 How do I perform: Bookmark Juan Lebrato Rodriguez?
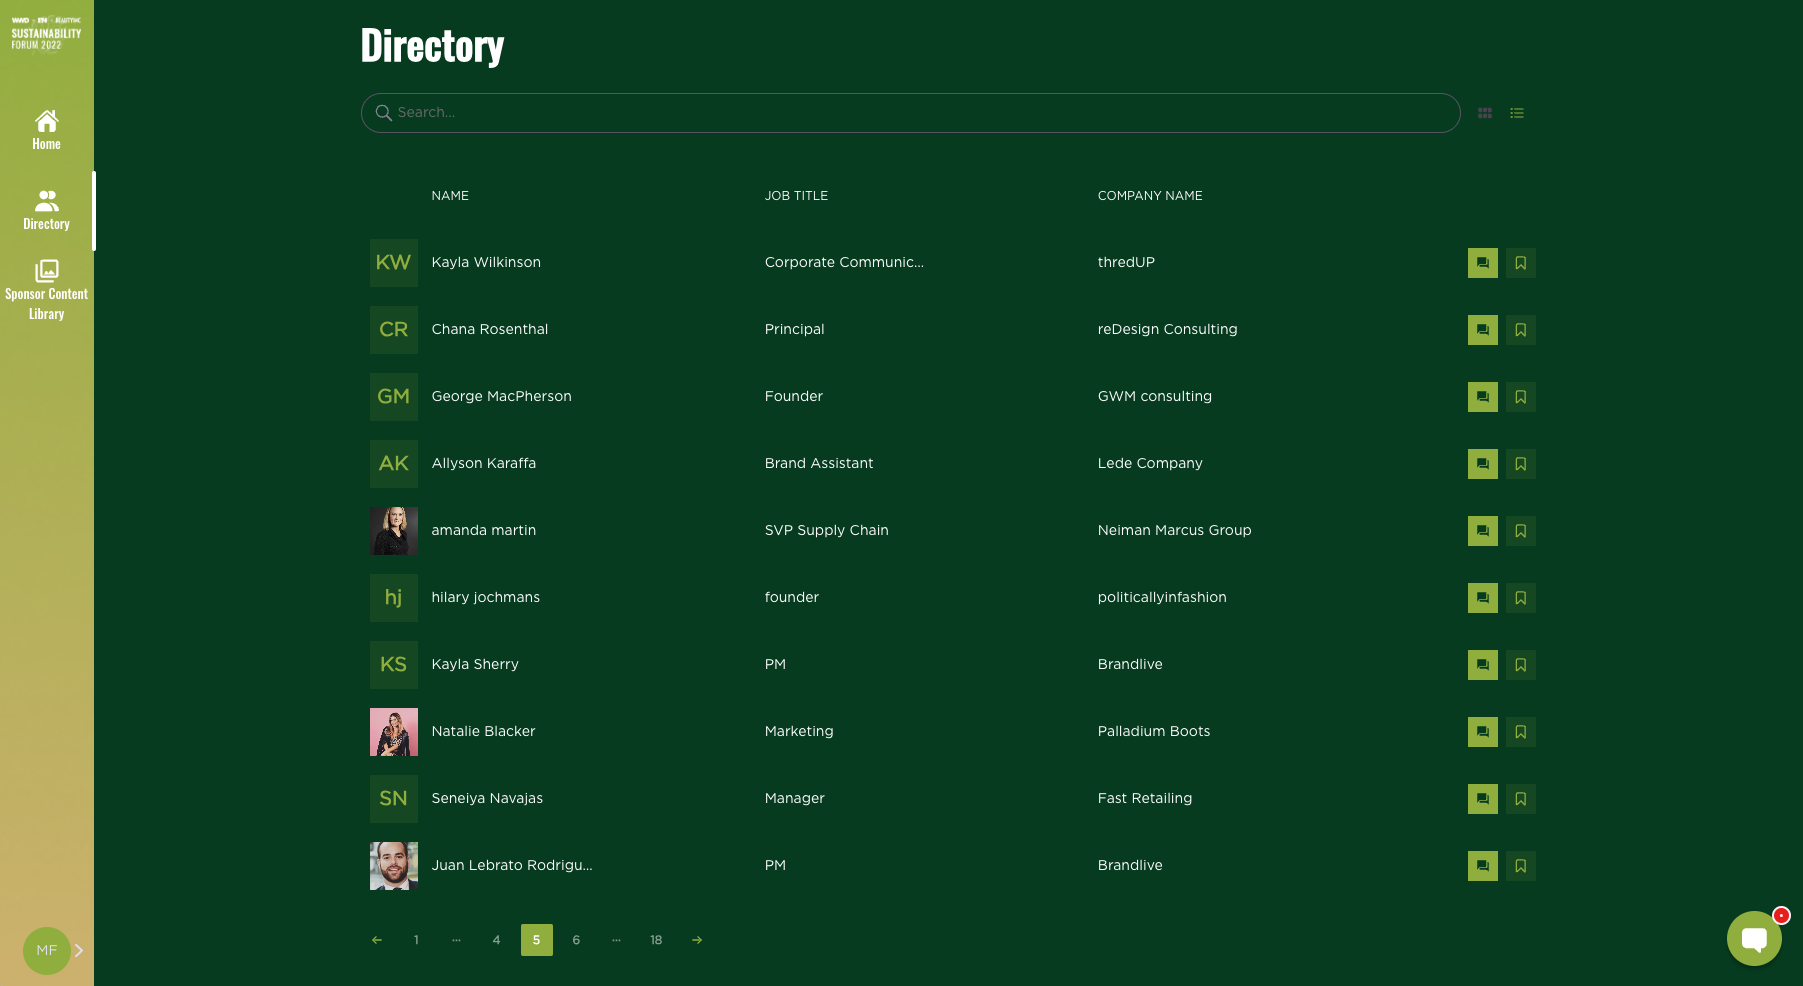click(1520, 866)
